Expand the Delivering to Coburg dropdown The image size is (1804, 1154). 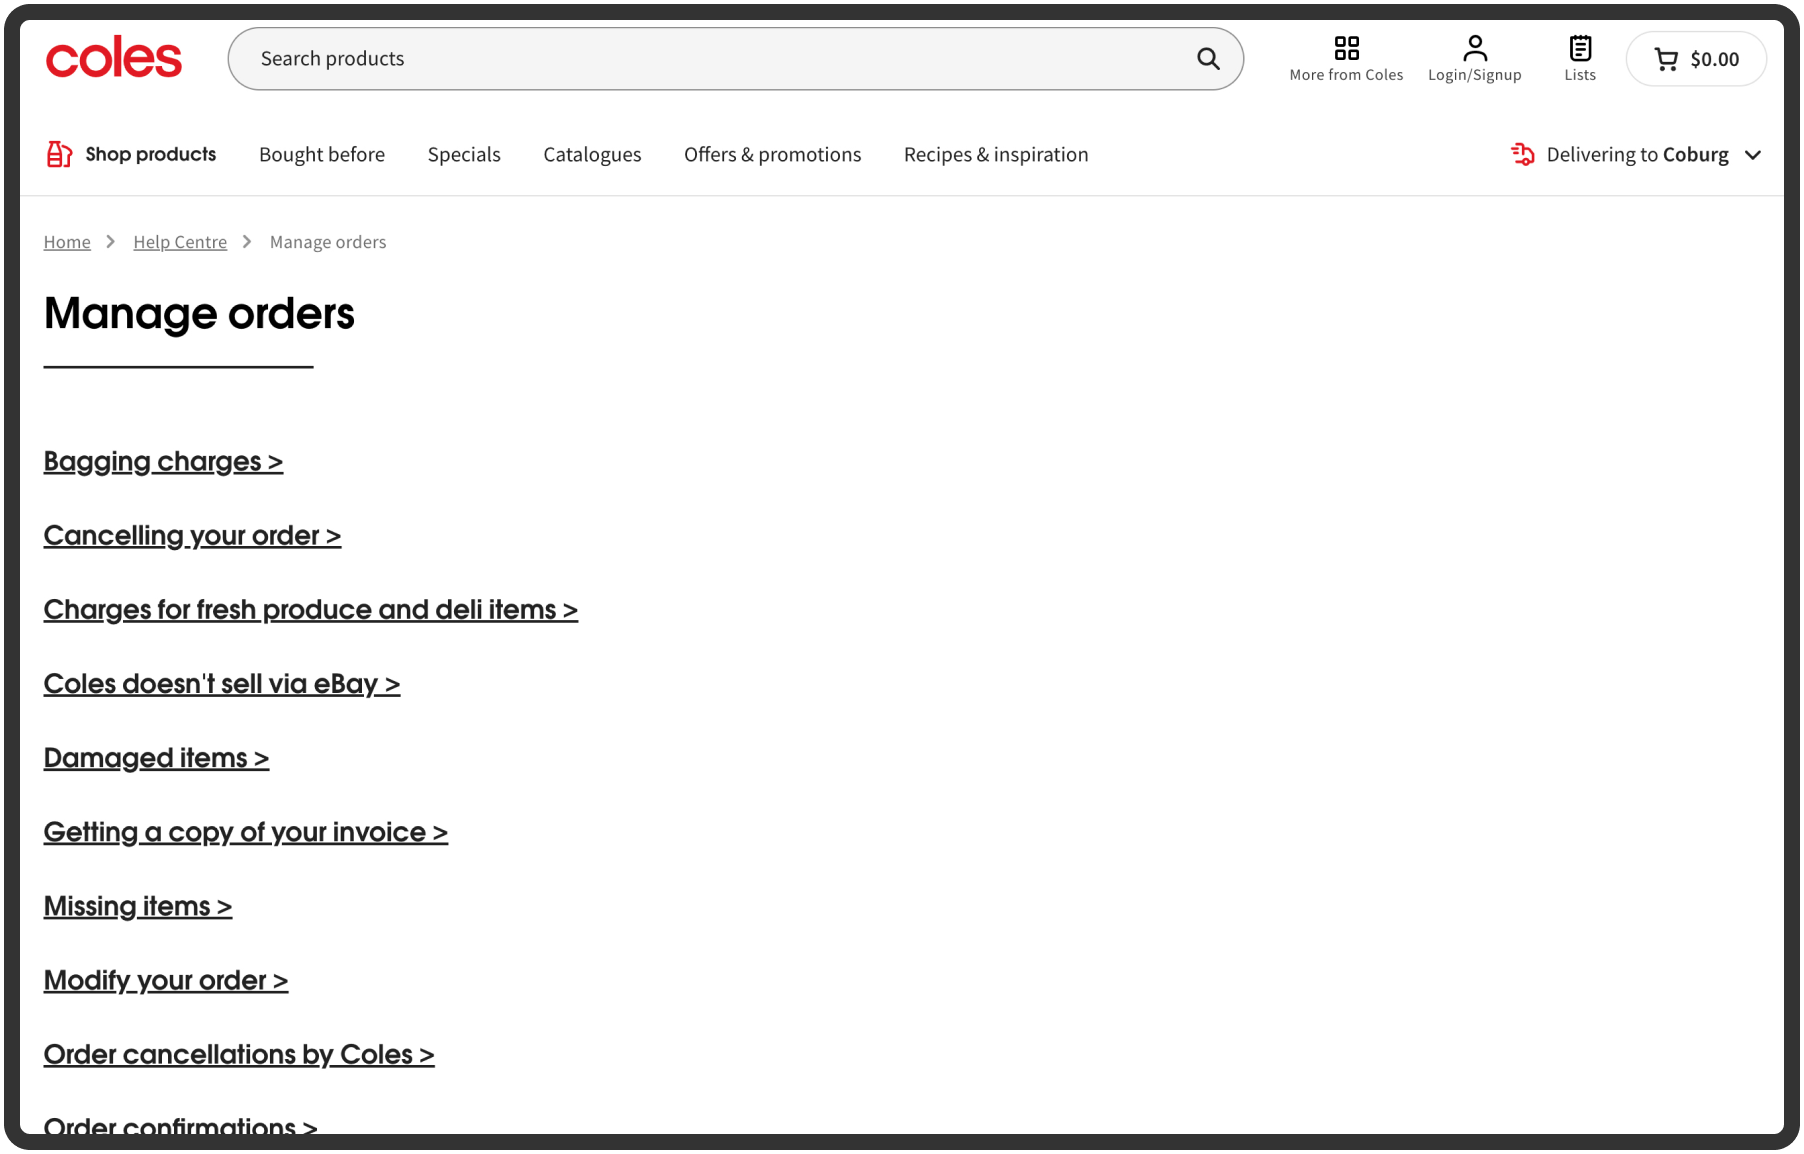(1755, 155)
